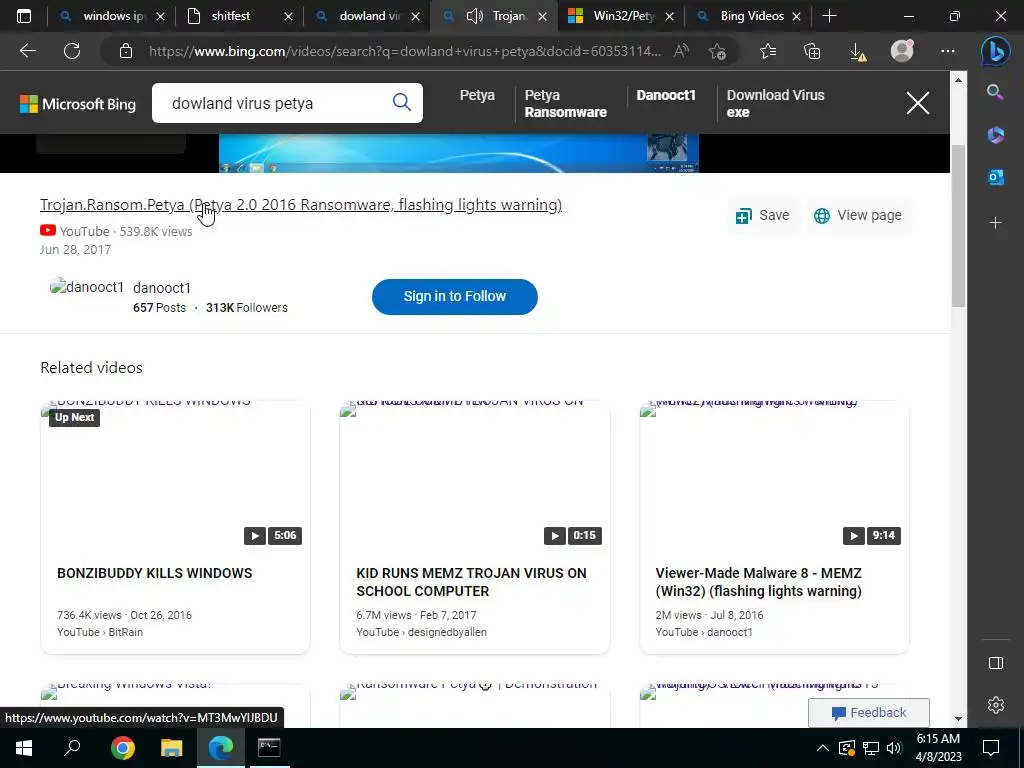
Task: Open the Windows Start menu
Action: point(24,747)
